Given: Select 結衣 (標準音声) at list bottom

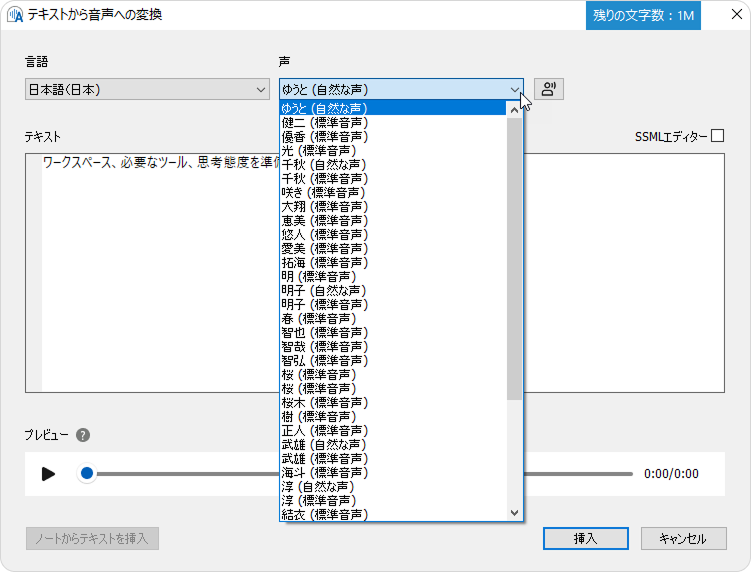Looking at the screenshot, I should pyautogui.click(x=325, y=514).
